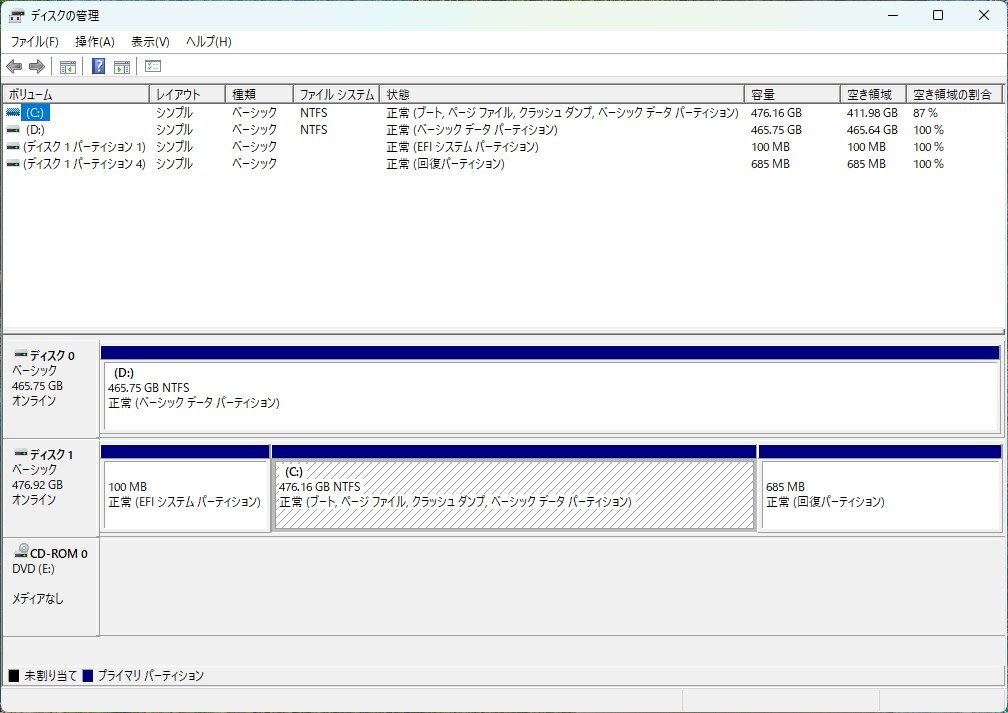1008x713 pixels.
Task: Select the hatched (C:) 476.16 GB NTFS partition block
Action: coord(514,494)
